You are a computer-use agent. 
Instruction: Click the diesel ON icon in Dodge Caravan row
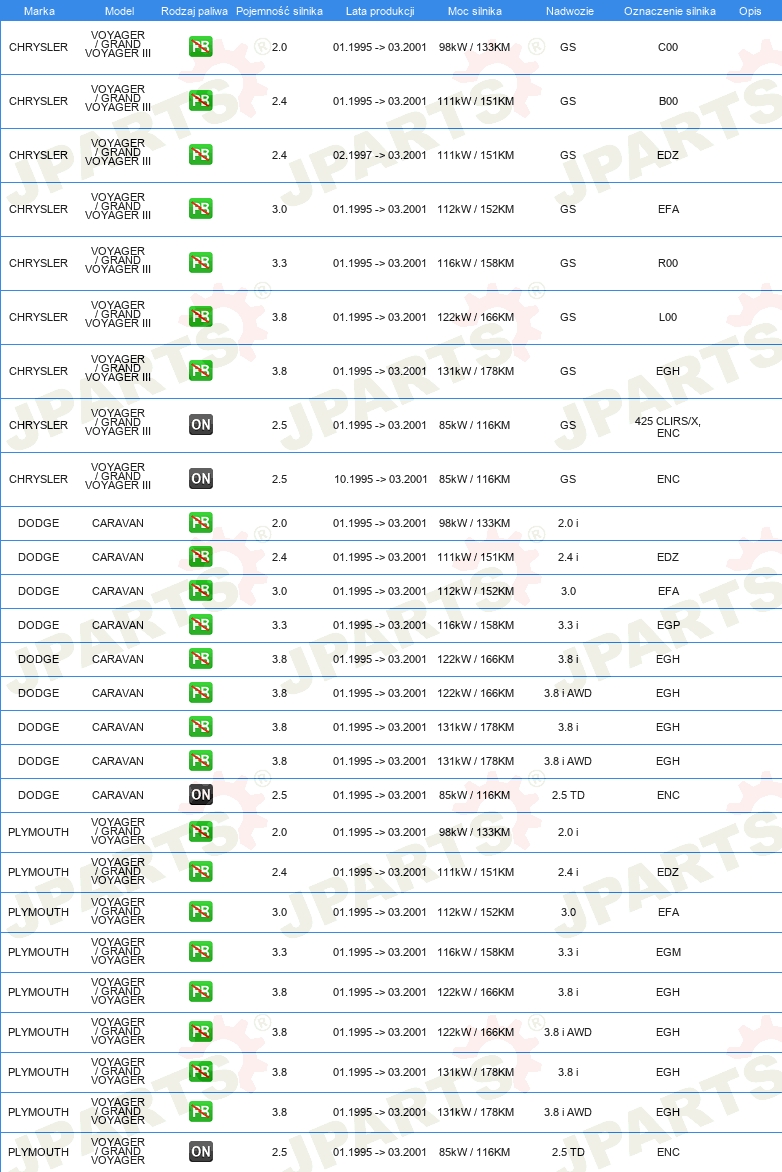pos(200,795)
